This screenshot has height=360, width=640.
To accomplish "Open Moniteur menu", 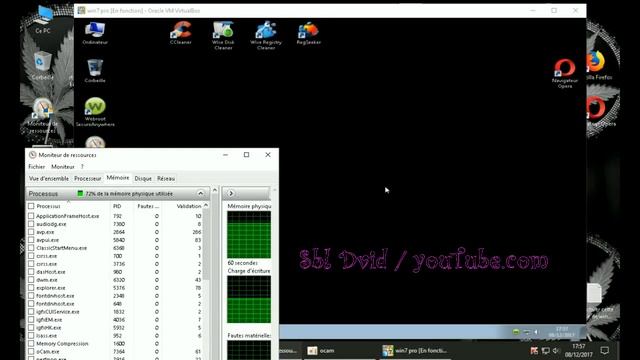I will (x=63, y=167).
